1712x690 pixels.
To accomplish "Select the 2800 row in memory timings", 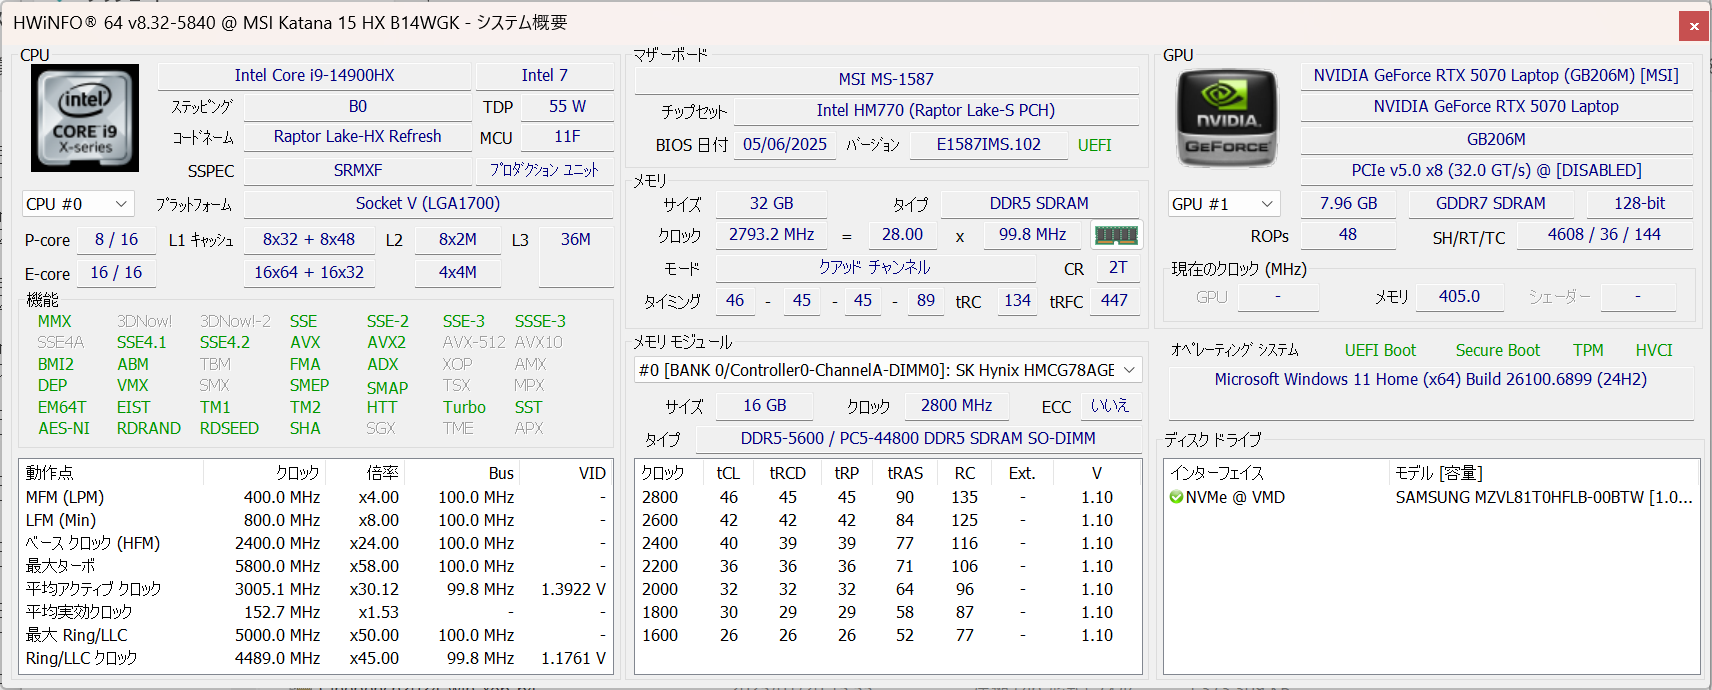I will (660, 498).
